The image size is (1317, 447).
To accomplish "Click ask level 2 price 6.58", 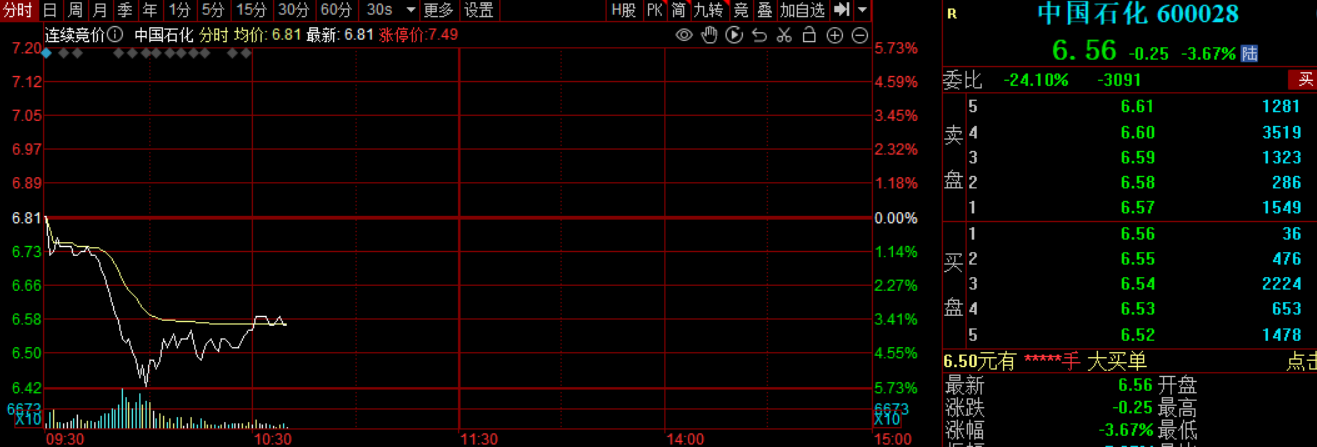I will (x=1138, y=182).
